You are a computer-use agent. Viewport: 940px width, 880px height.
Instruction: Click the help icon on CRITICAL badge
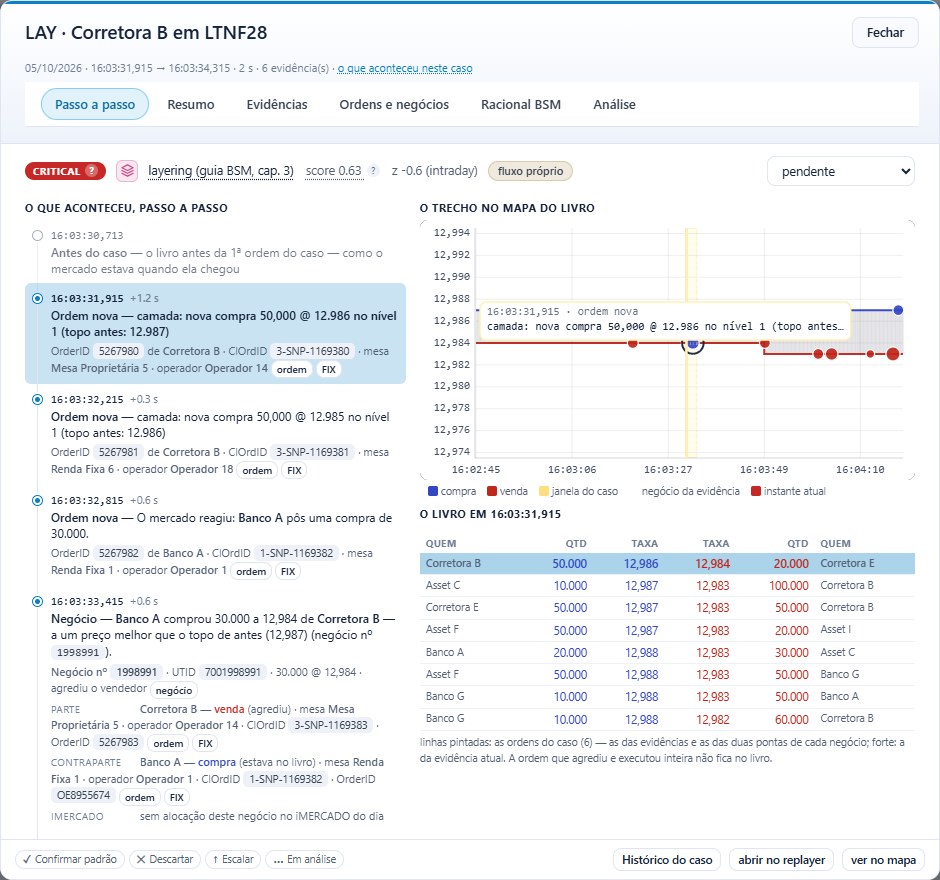(x=91, y=171)
